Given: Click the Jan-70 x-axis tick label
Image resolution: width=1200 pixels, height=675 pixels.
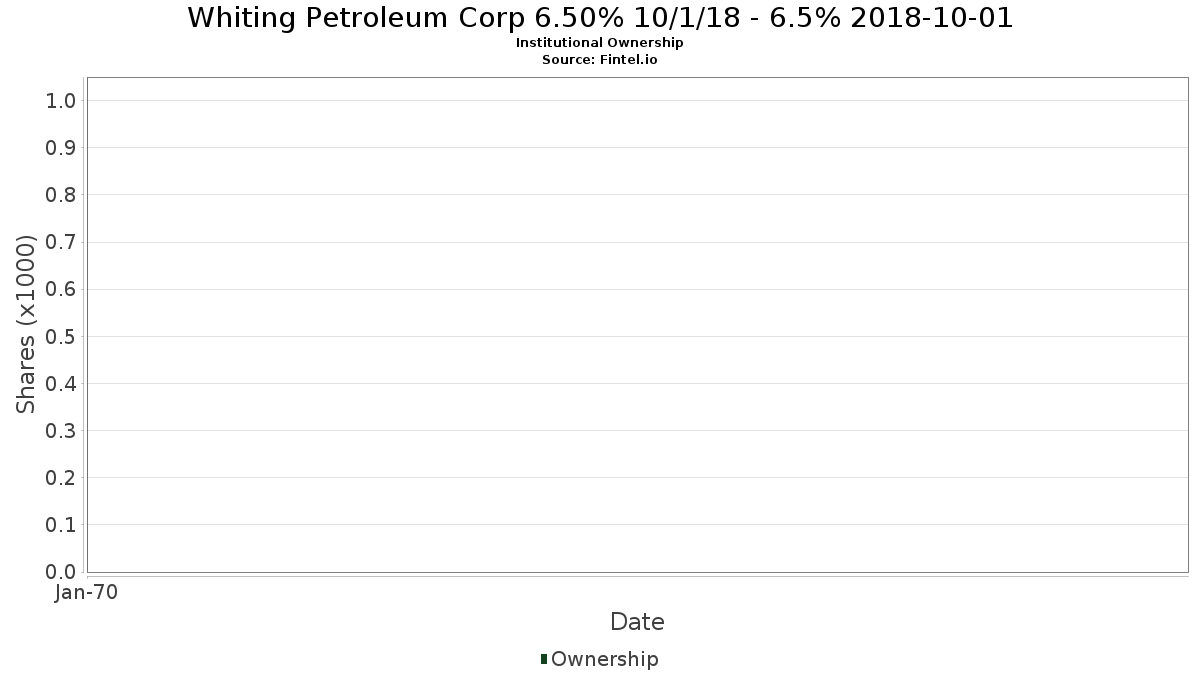Looking at the screenshot, I should (86, 593).
